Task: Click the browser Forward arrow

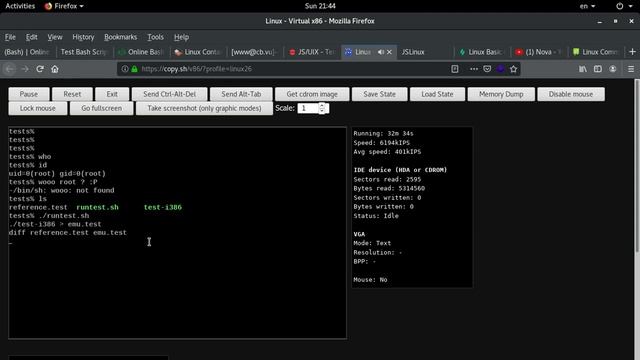Action: [x=25, y=69]
